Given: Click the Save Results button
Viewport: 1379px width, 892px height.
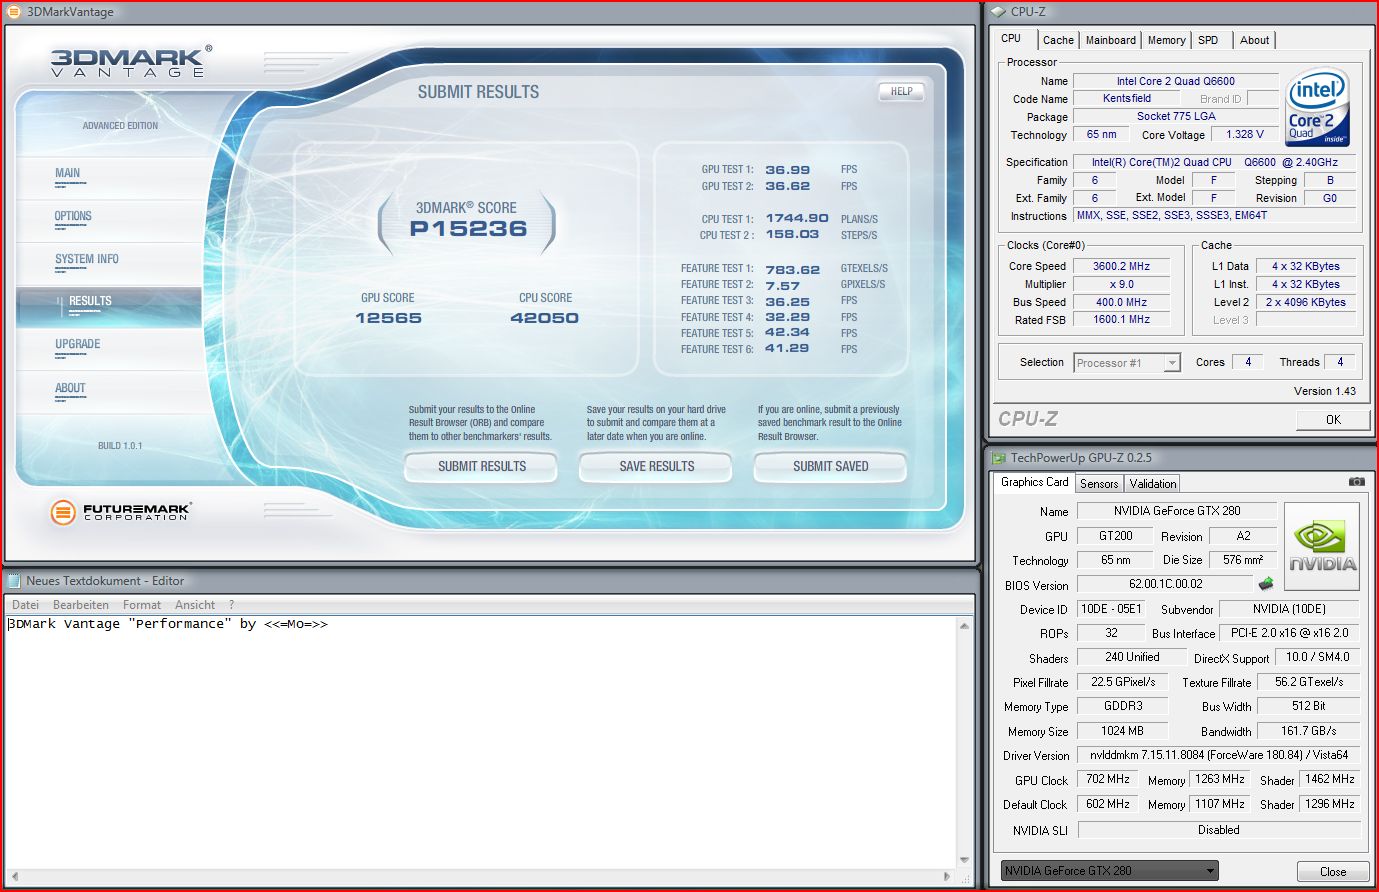Looking at the screenshot, I should pos(656,466).
